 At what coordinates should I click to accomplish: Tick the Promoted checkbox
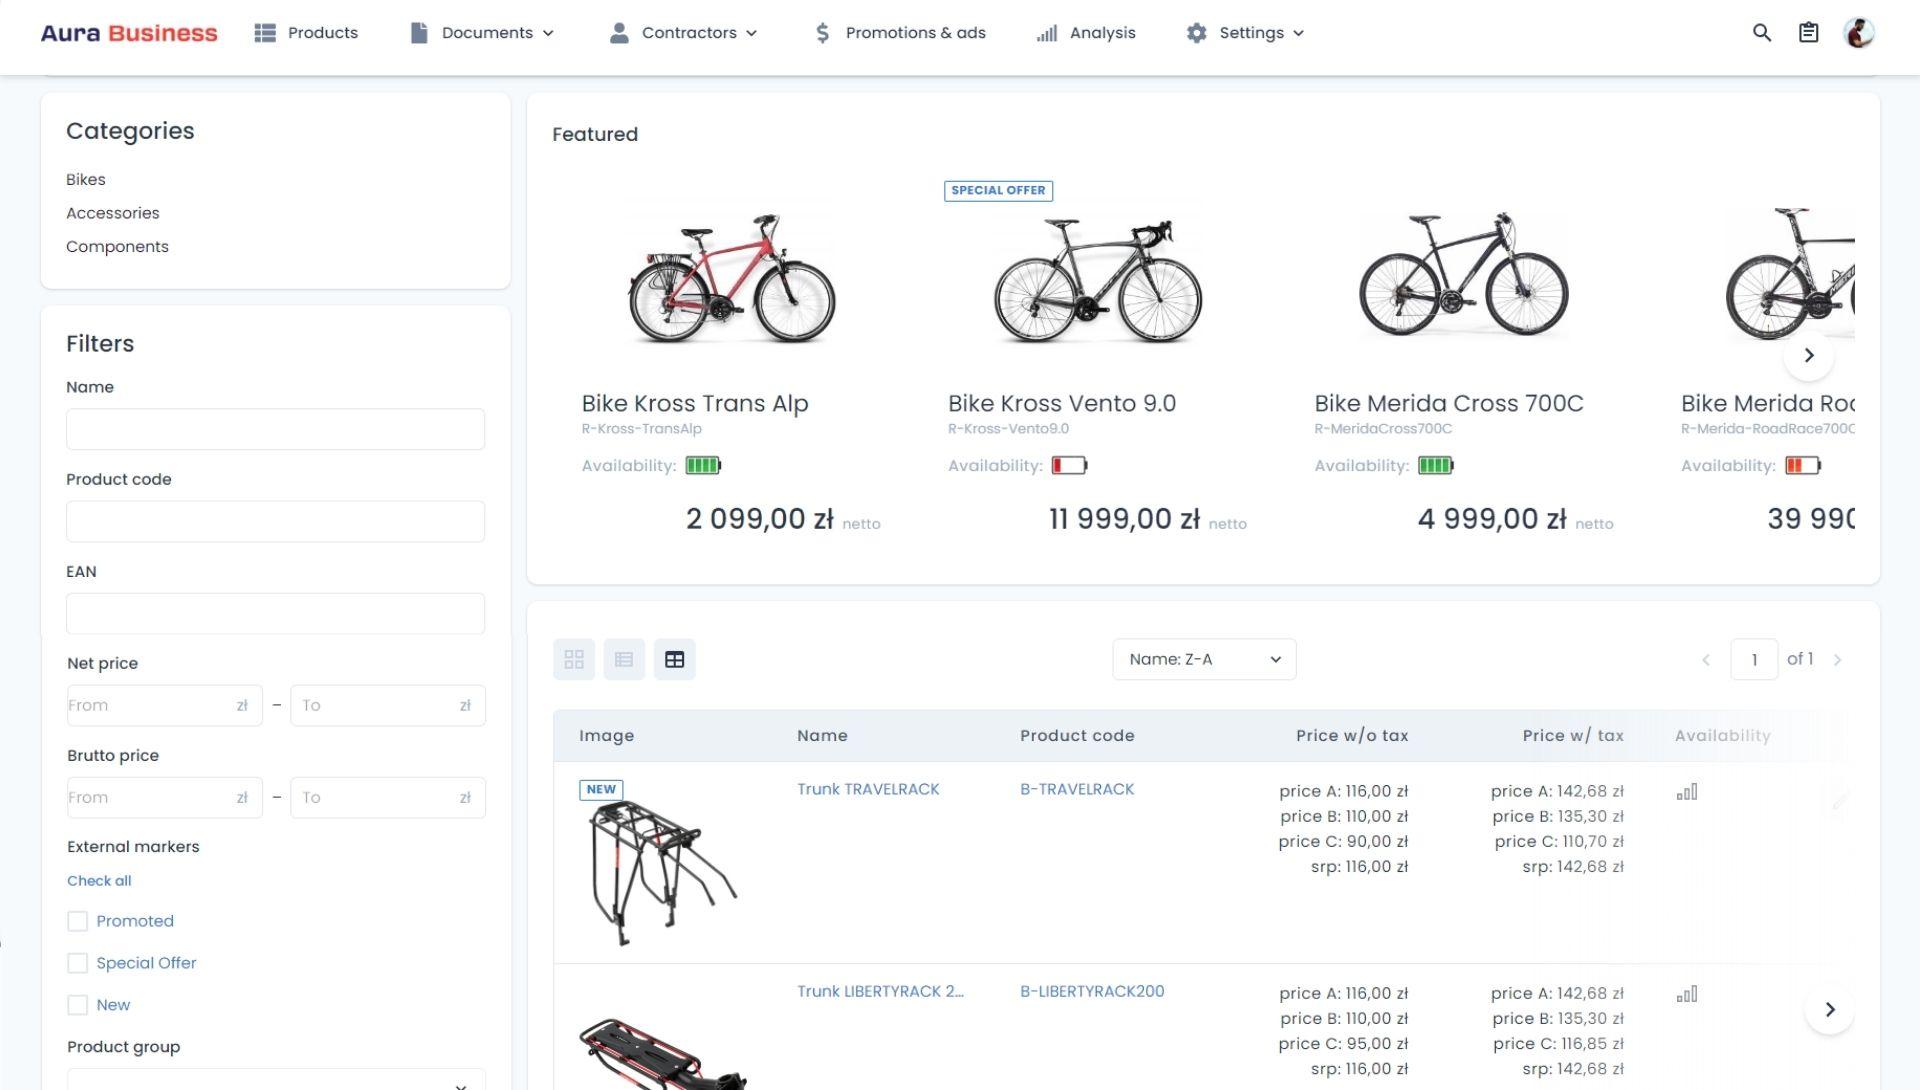coord(77,921)
